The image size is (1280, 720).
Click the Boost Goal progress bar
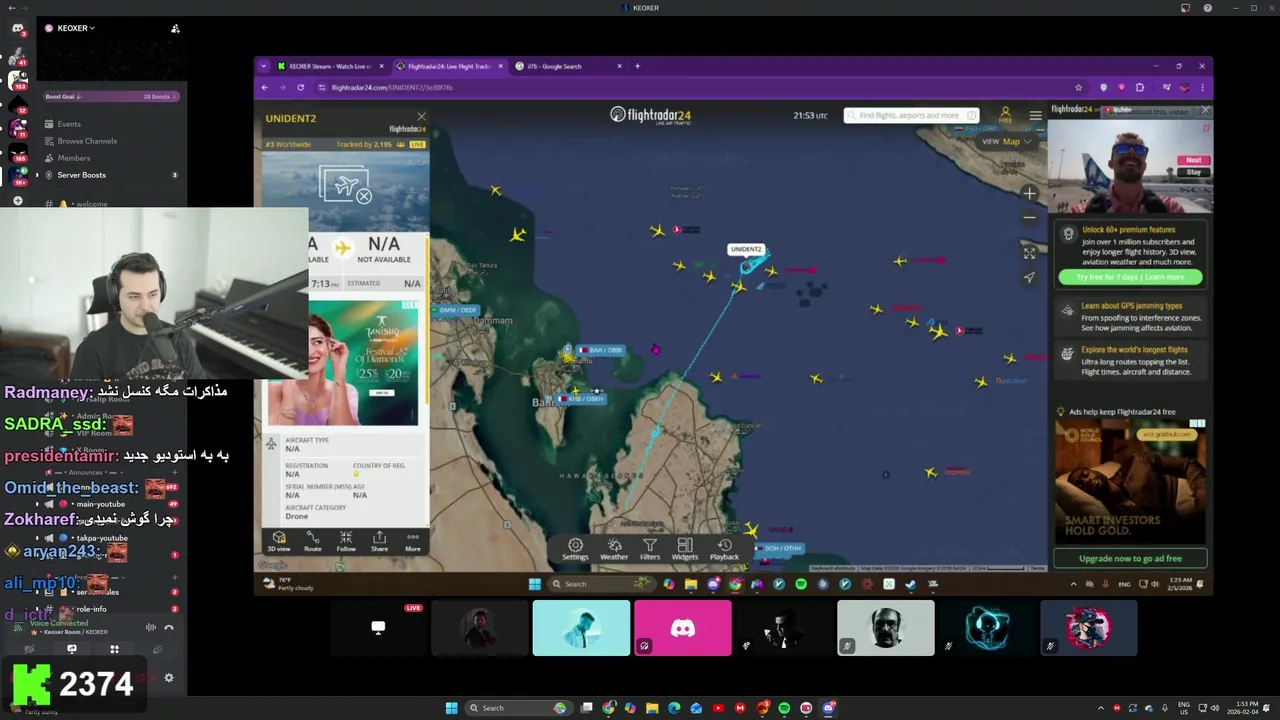[x=111, y=97]
